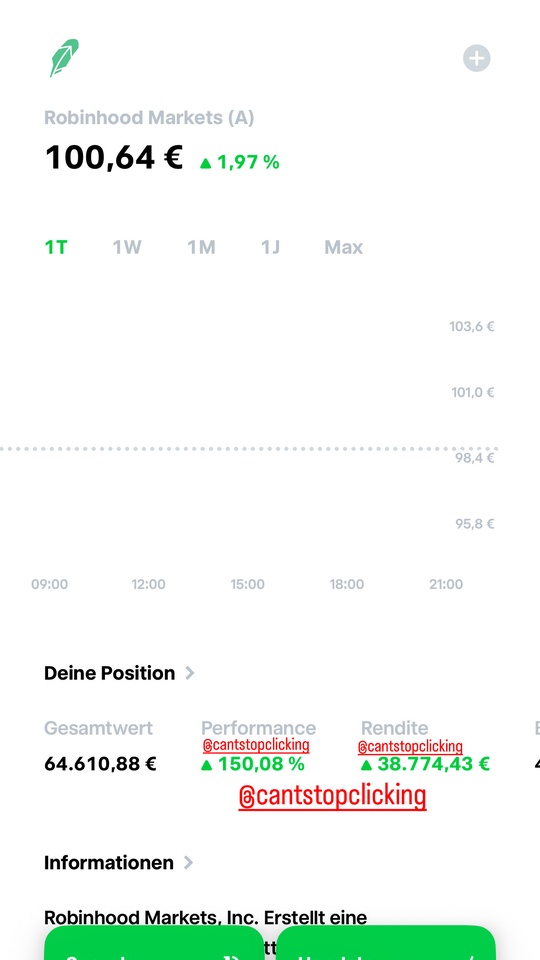Expand Informationen chevron arrow
This screenshot has width=540, height=960.
189,863
